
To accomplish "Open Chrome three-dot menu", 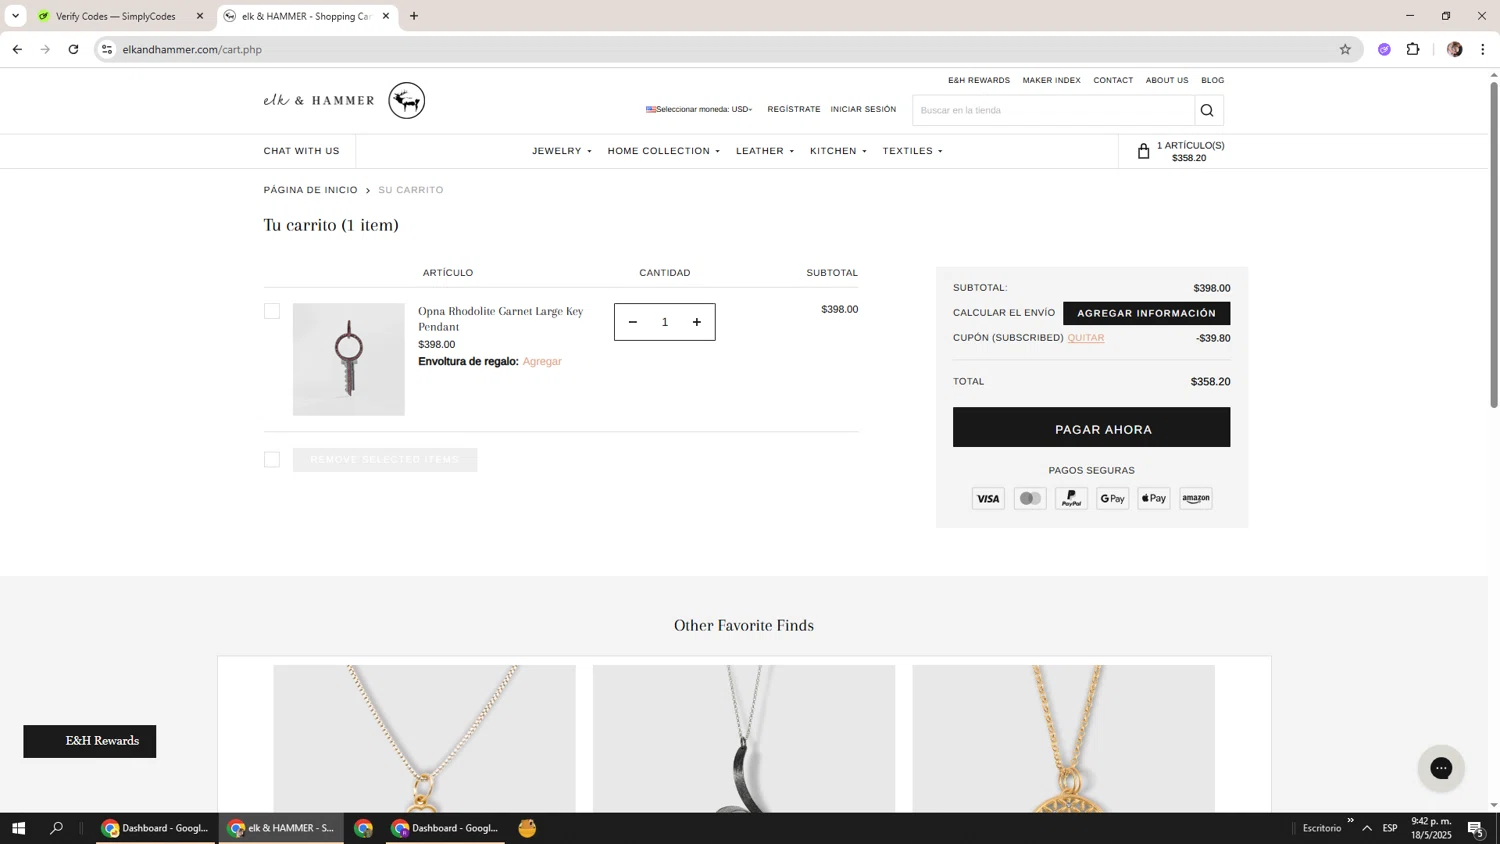I will (x=1483, y=49).
